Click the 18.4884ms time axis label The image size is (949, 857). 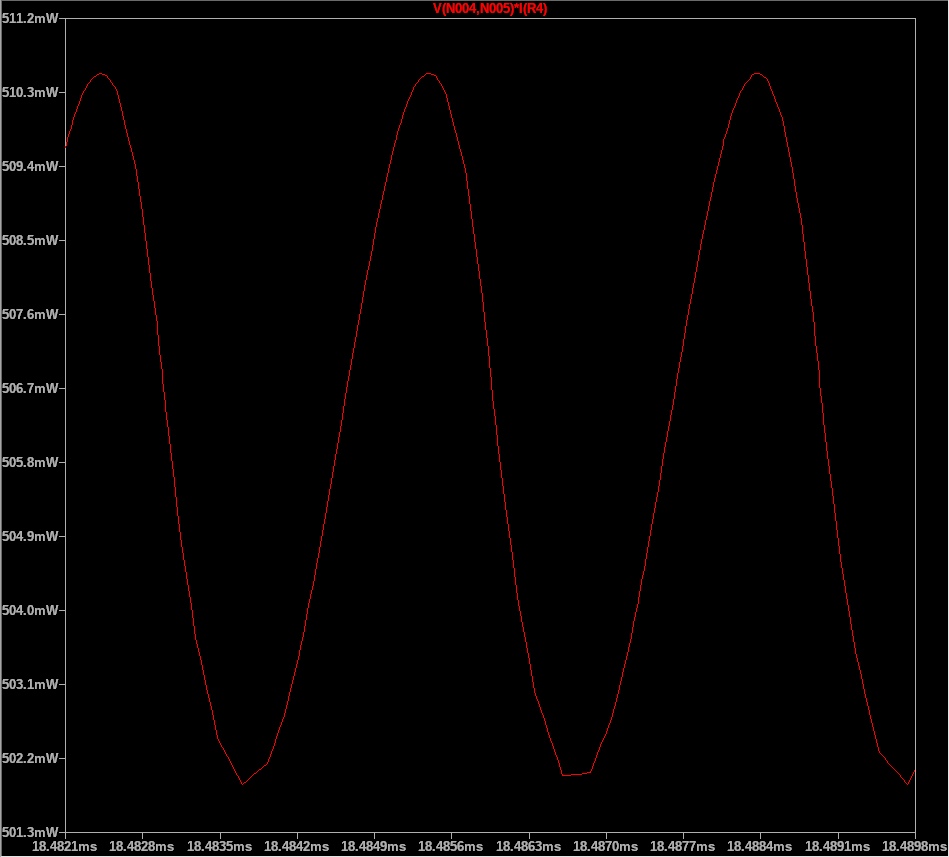tap(760, 846)
